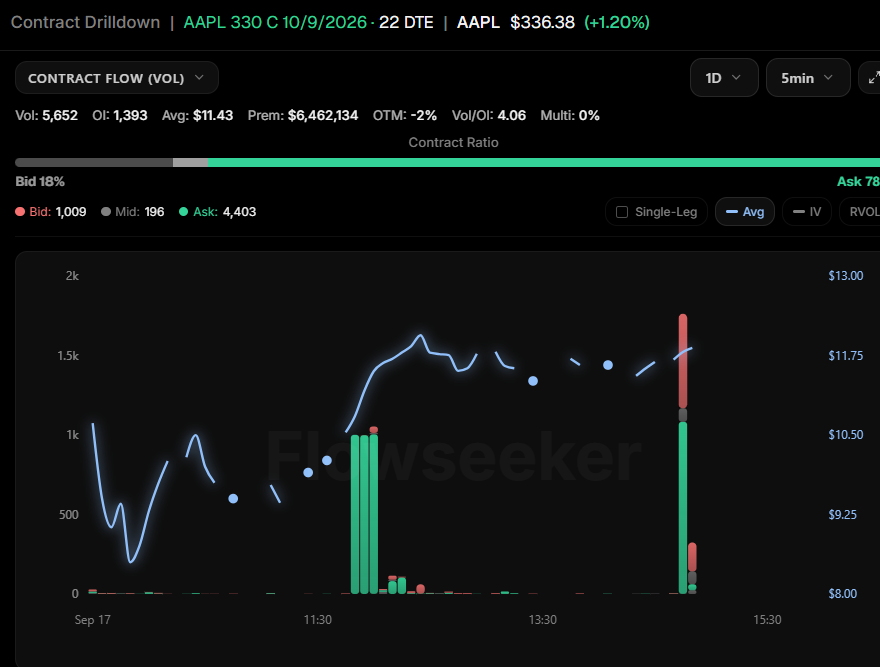Click the Ask 4,403 legend item
Screen dimensions: 880x667
tap(217, 212)
